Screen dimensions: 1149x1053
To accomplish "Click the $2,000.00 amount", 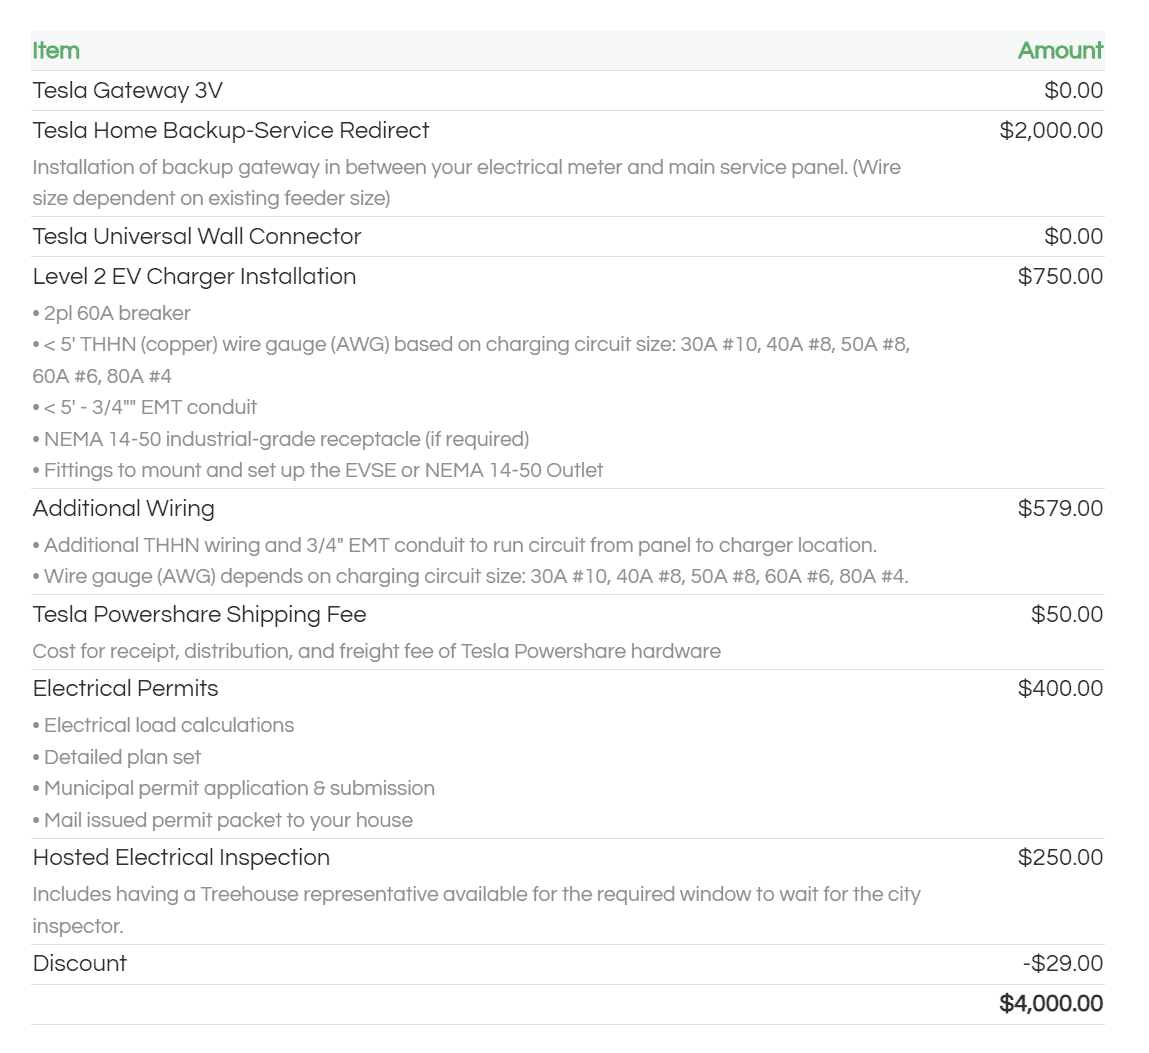I will [x=1051, y=130].
